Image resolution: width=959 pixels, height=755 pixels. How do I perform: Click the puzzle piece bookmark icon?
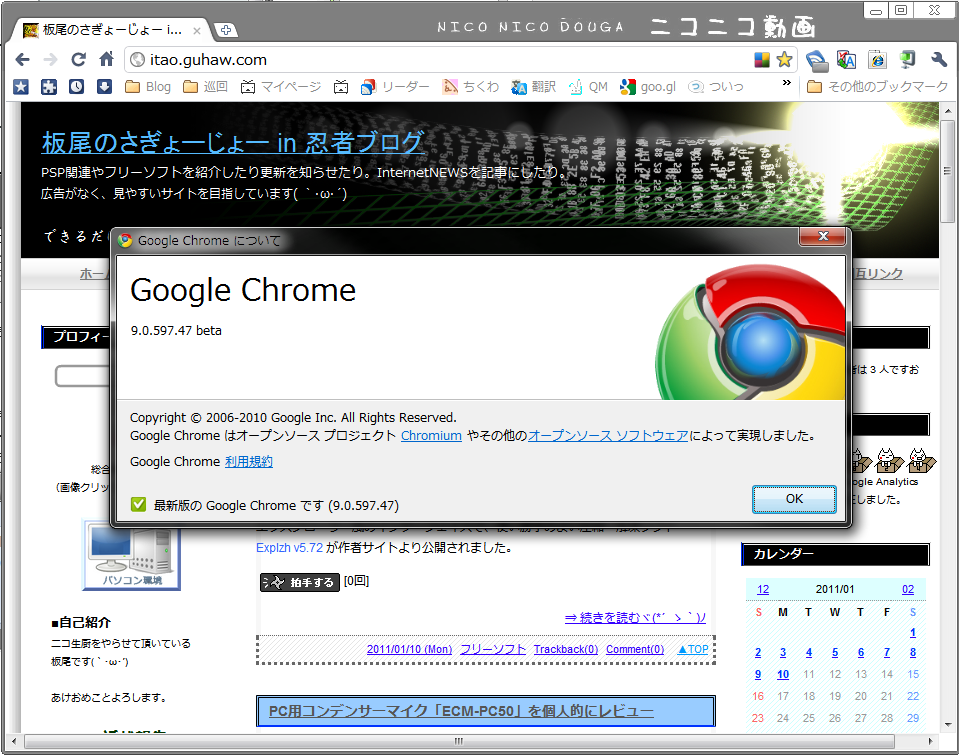pyautogui.click(x=49, y=87)
